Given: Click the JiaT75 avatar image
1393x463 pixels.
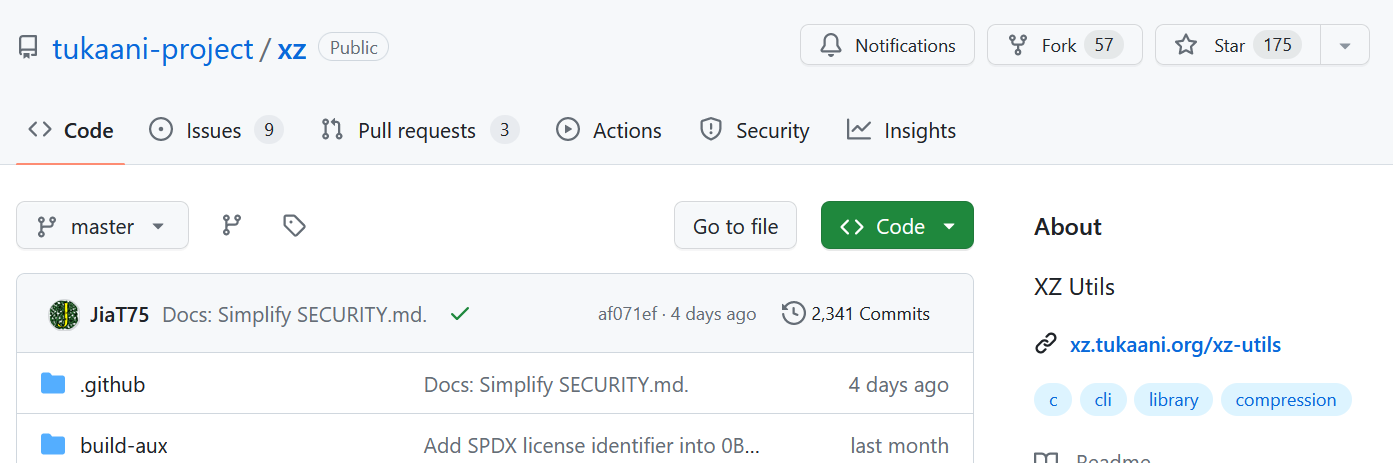Looking at the screenshot, I should (x=64, y=315).
